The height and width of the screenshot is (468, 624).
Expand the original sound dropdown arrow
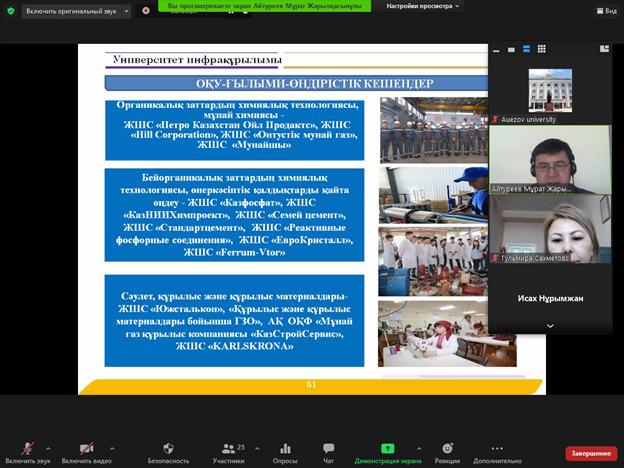[126, 12]
